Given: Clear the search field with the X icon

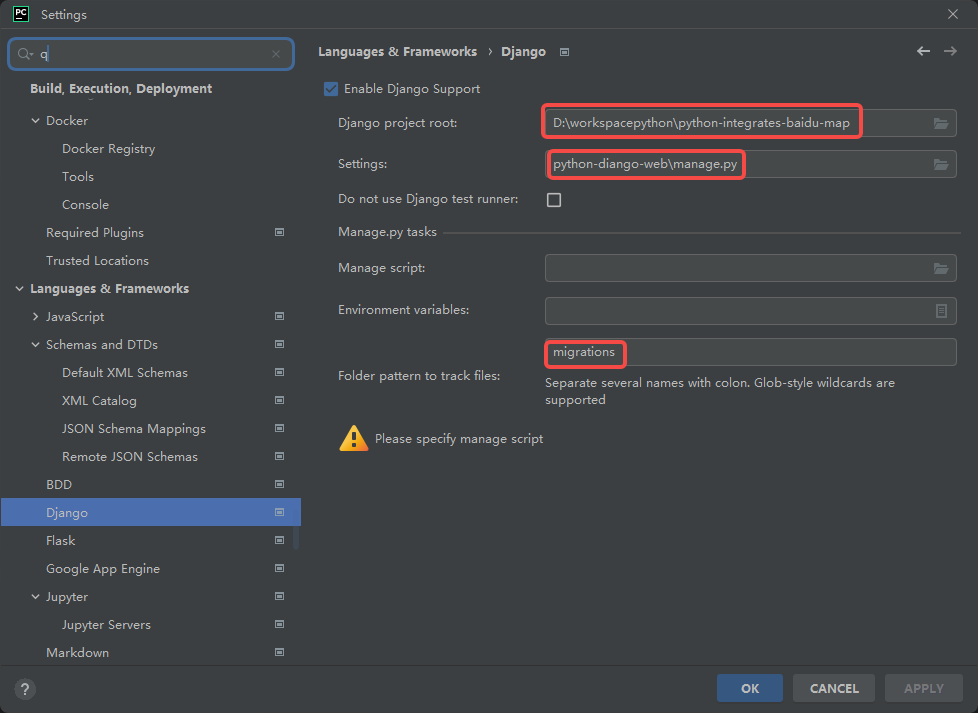Looking at the screenshot, I should tap(276, 54).
